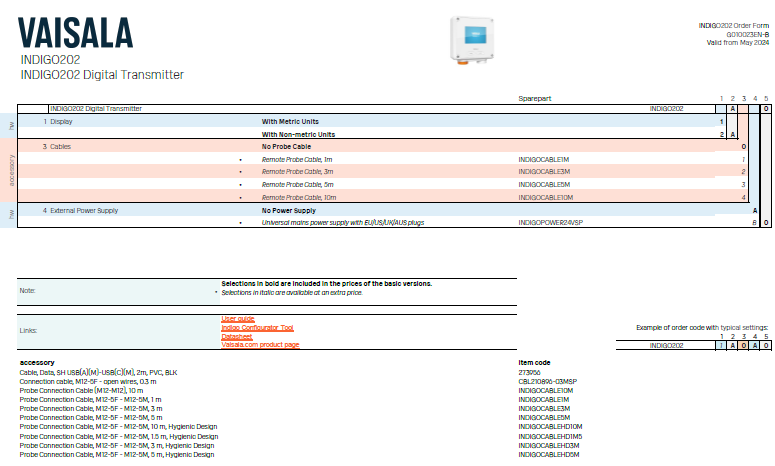The height and width of the screenshot is (466, 775).
Task: Click item code INDIGOCABLEHD1M5
Action: [x=550, y=436]
